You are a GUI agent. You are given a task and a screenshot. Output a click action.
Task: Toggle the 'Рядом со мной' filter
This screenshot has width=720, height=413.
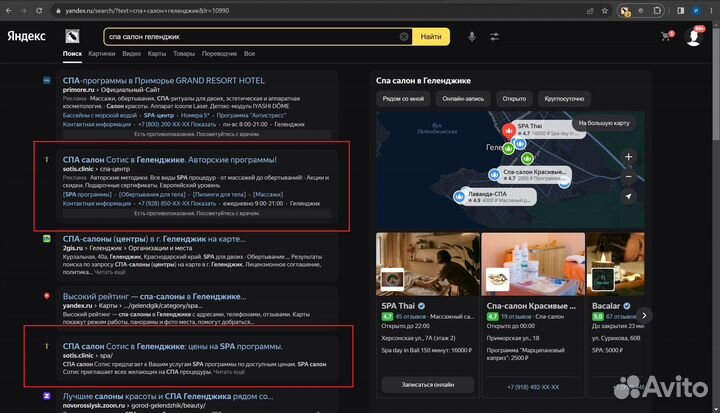pyautogui.click(x=403, y=99)
